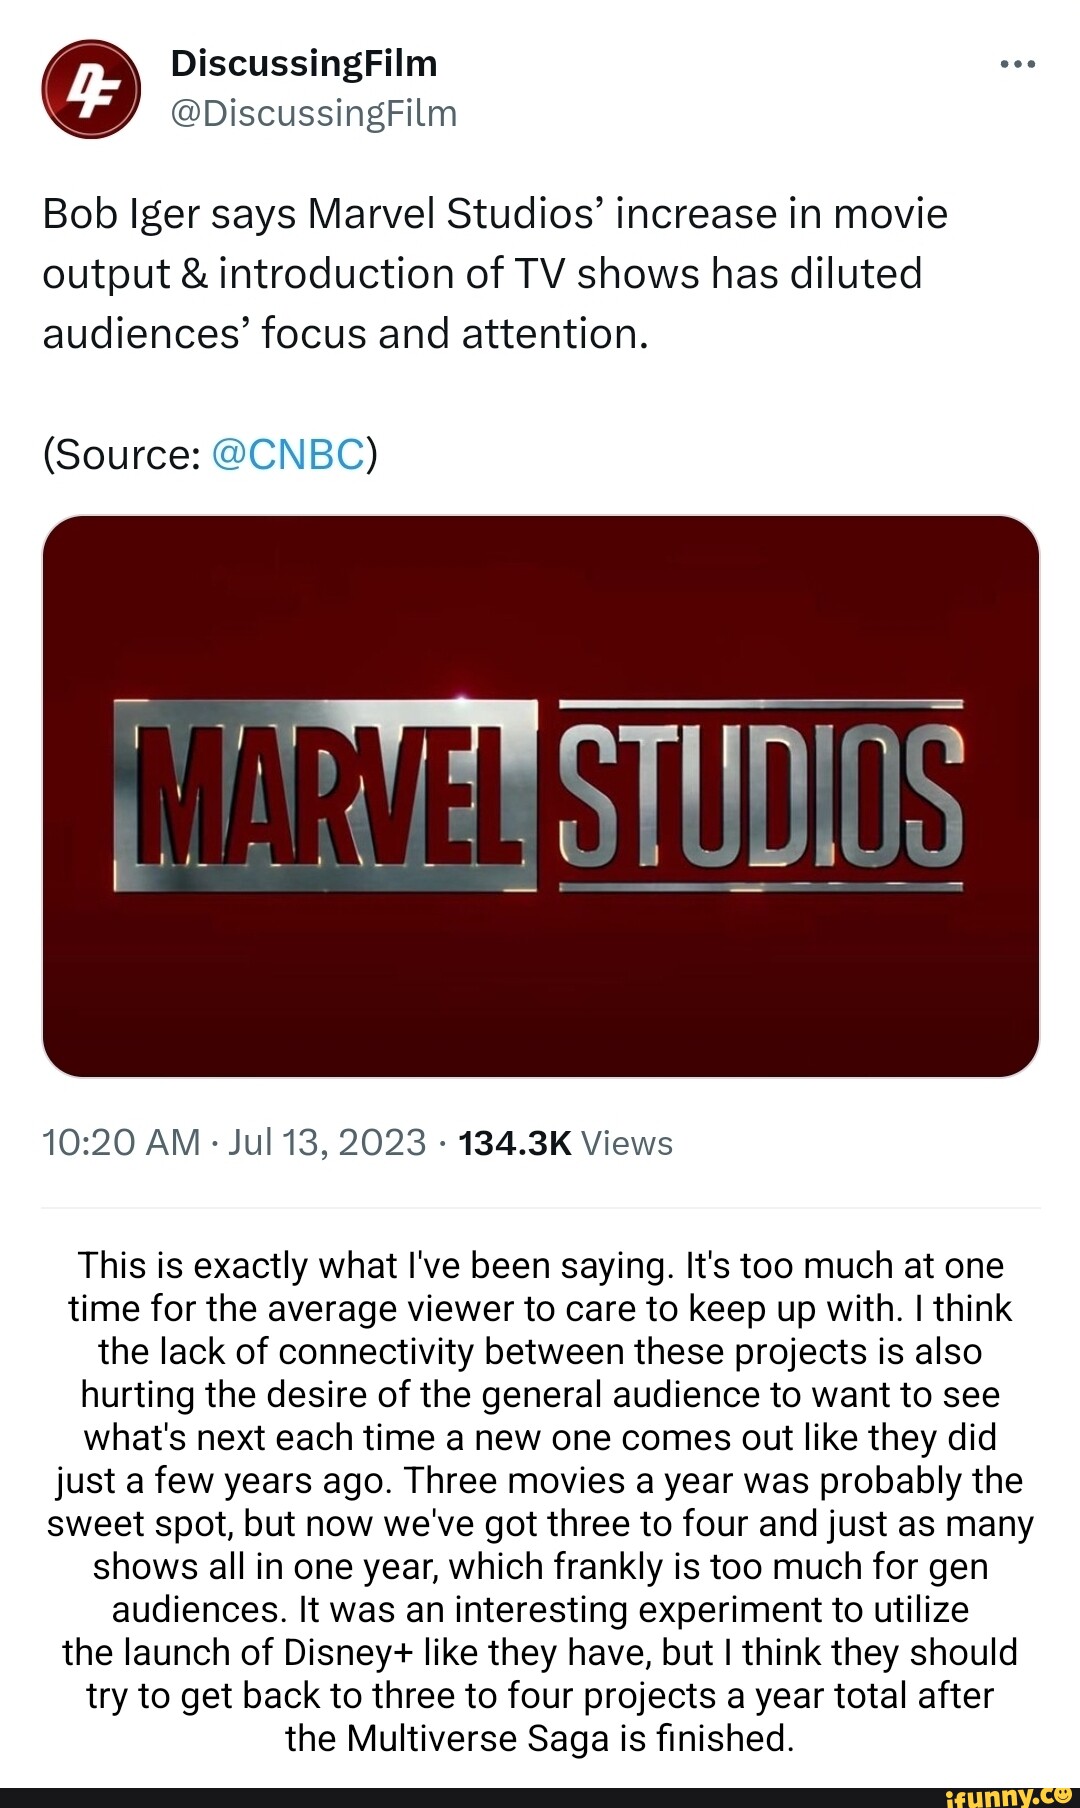Viewport: 1080px width, 1808px height.
Task: Click 'Bob Iger' in the tweet text
Action: point(121,214)
